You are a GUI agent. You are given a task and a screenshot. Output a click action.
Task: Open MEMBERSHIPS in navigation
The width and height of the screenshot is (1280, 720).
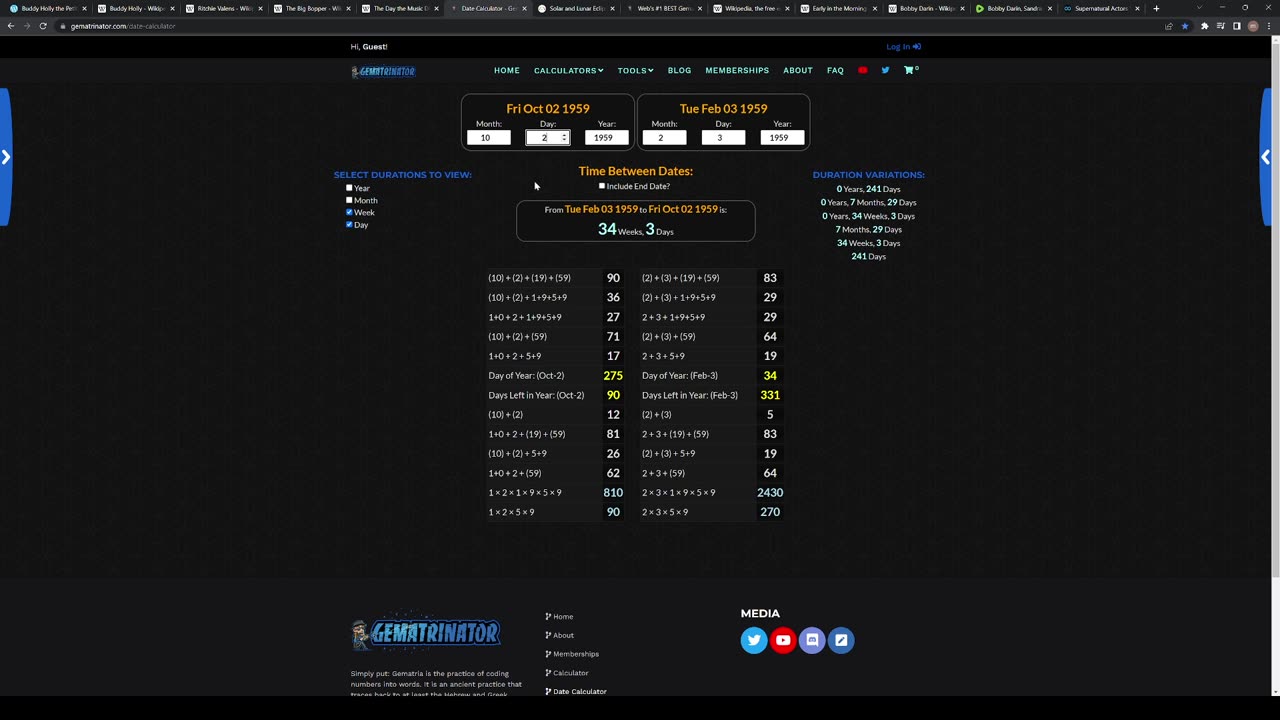737,70
